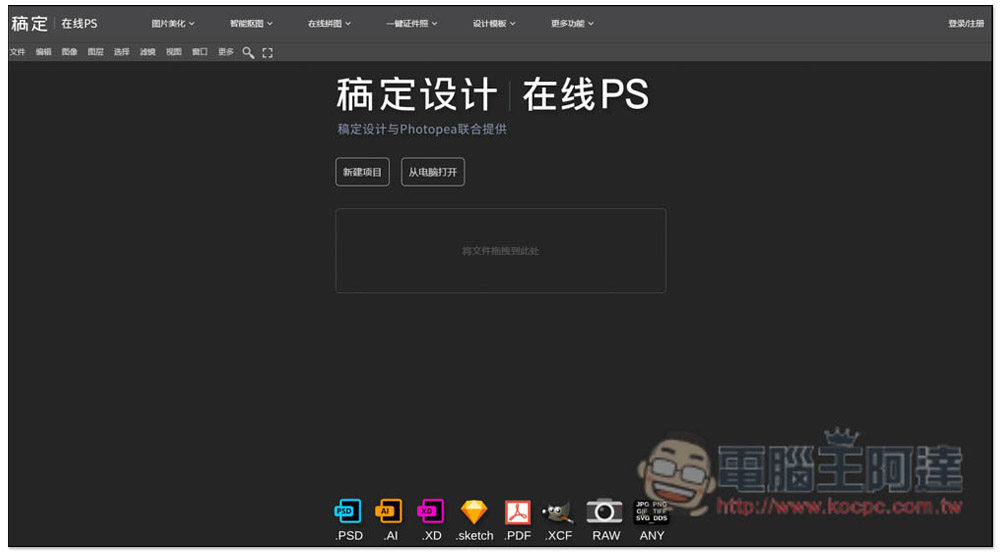Screen dimensions: 1000x553
Task: Click the 稿定设计与Photopea联合提供 text
Action: tap(422, 129)
